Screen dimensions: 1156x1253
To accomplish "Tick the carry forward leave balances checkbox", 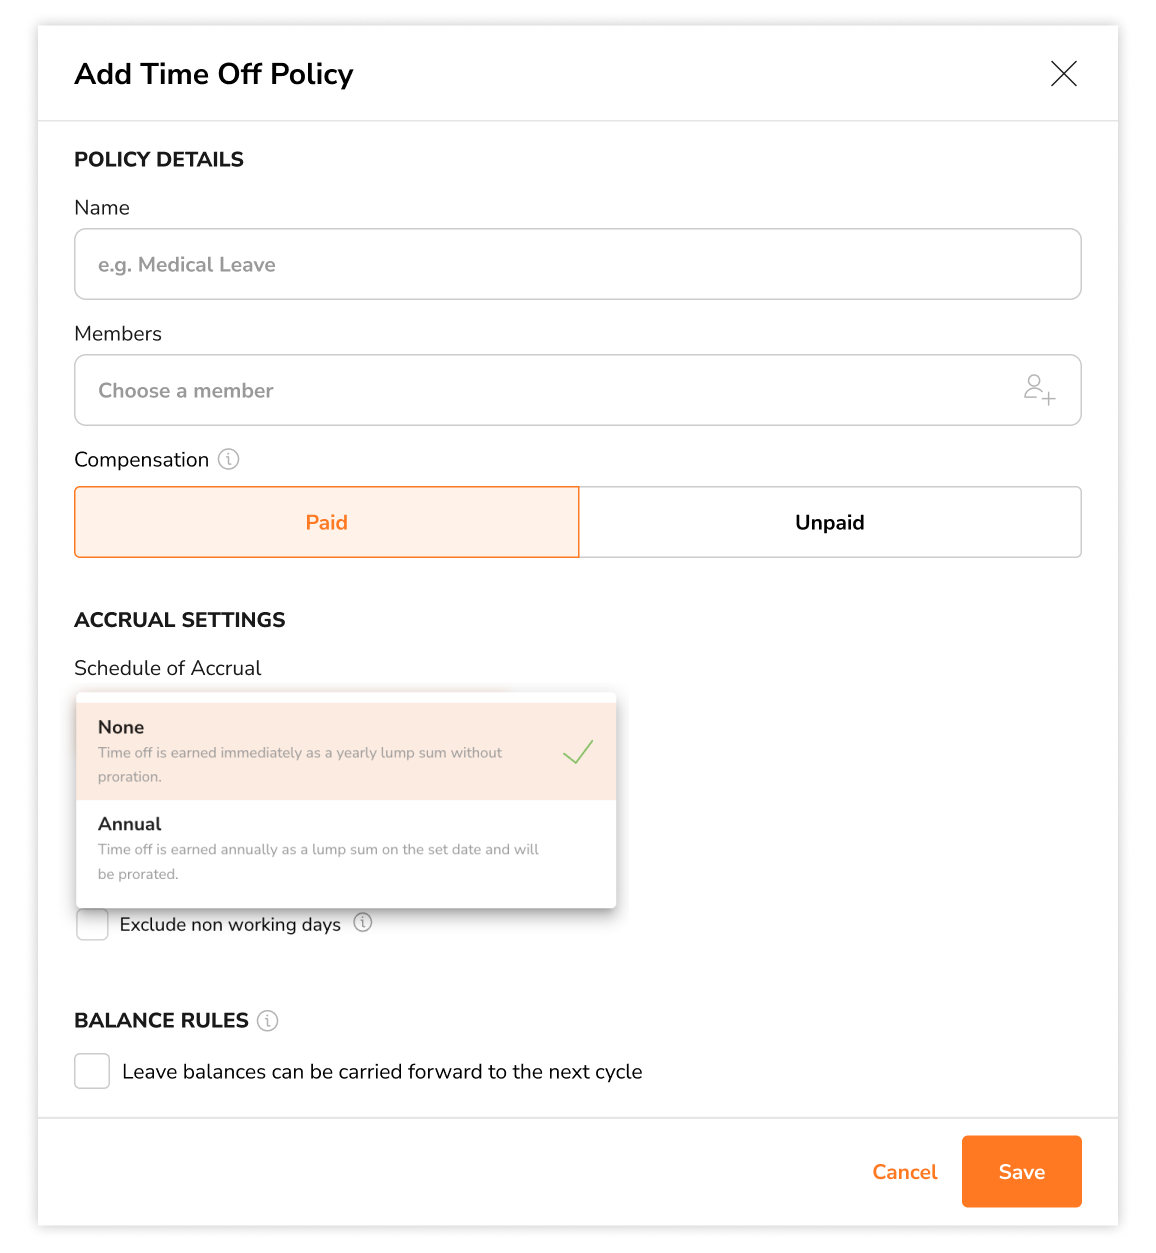I will click(x=92, y=1071).
